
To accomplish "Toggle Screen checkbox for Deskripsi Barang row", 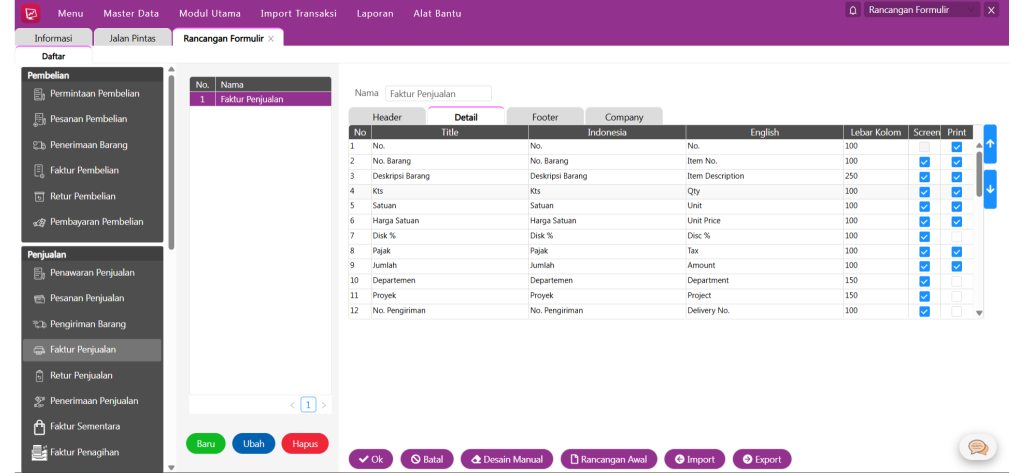I will 924,177.
